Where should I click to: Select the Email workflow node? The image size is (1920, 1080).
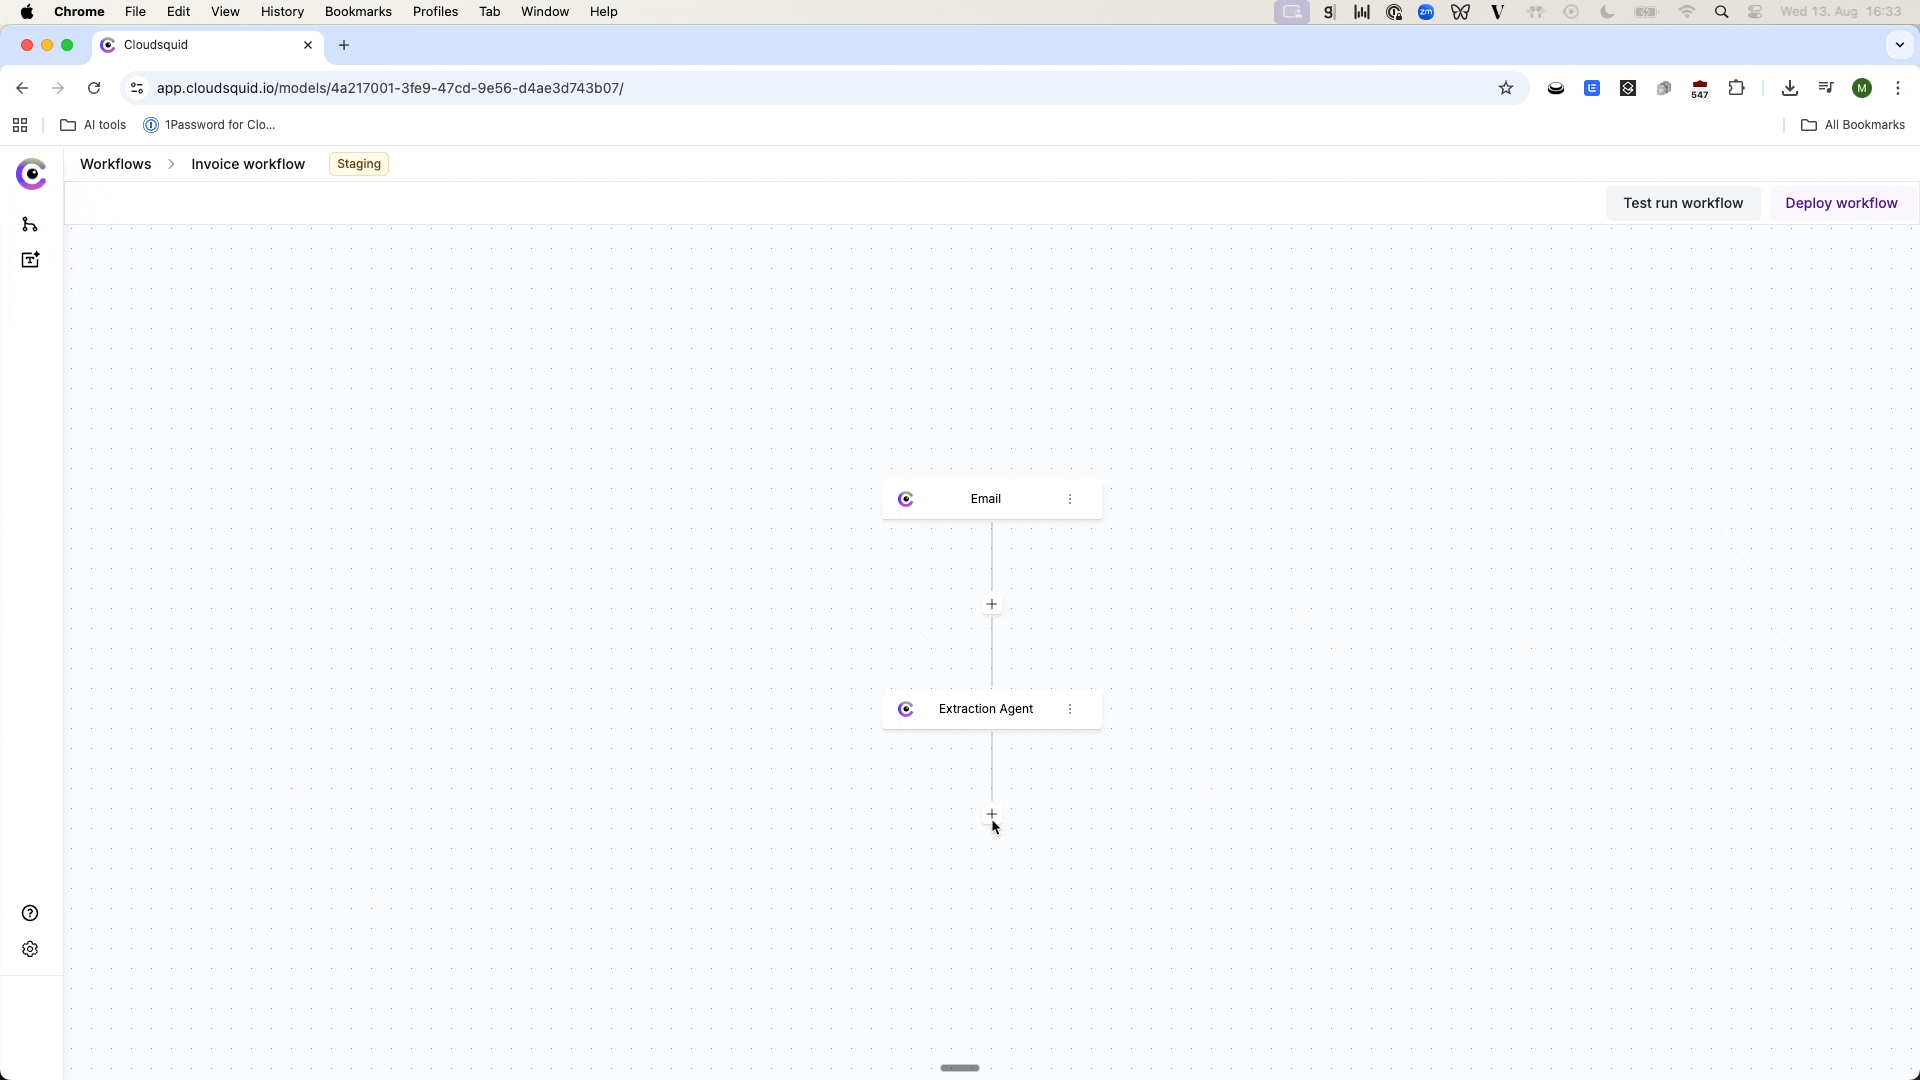click(985, 499)
